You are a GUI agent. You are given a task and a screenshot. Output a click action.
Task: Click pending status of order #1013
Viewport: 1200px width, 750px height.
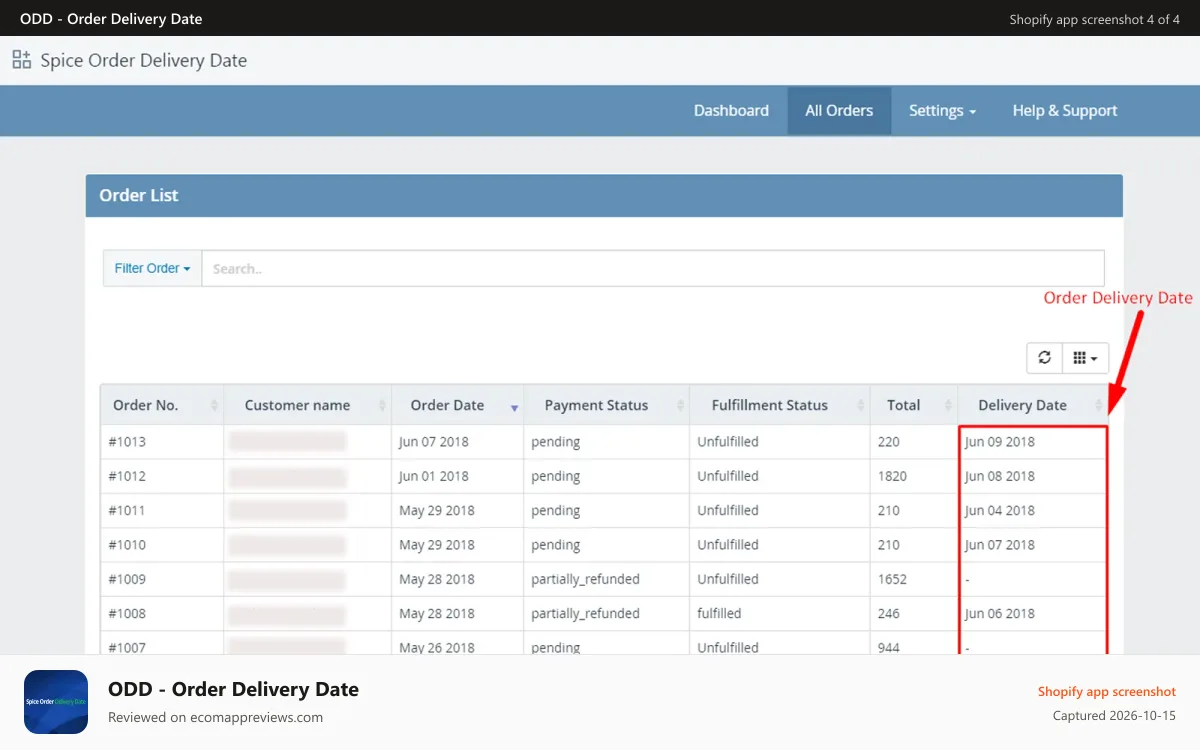click(x=556, y=442)
